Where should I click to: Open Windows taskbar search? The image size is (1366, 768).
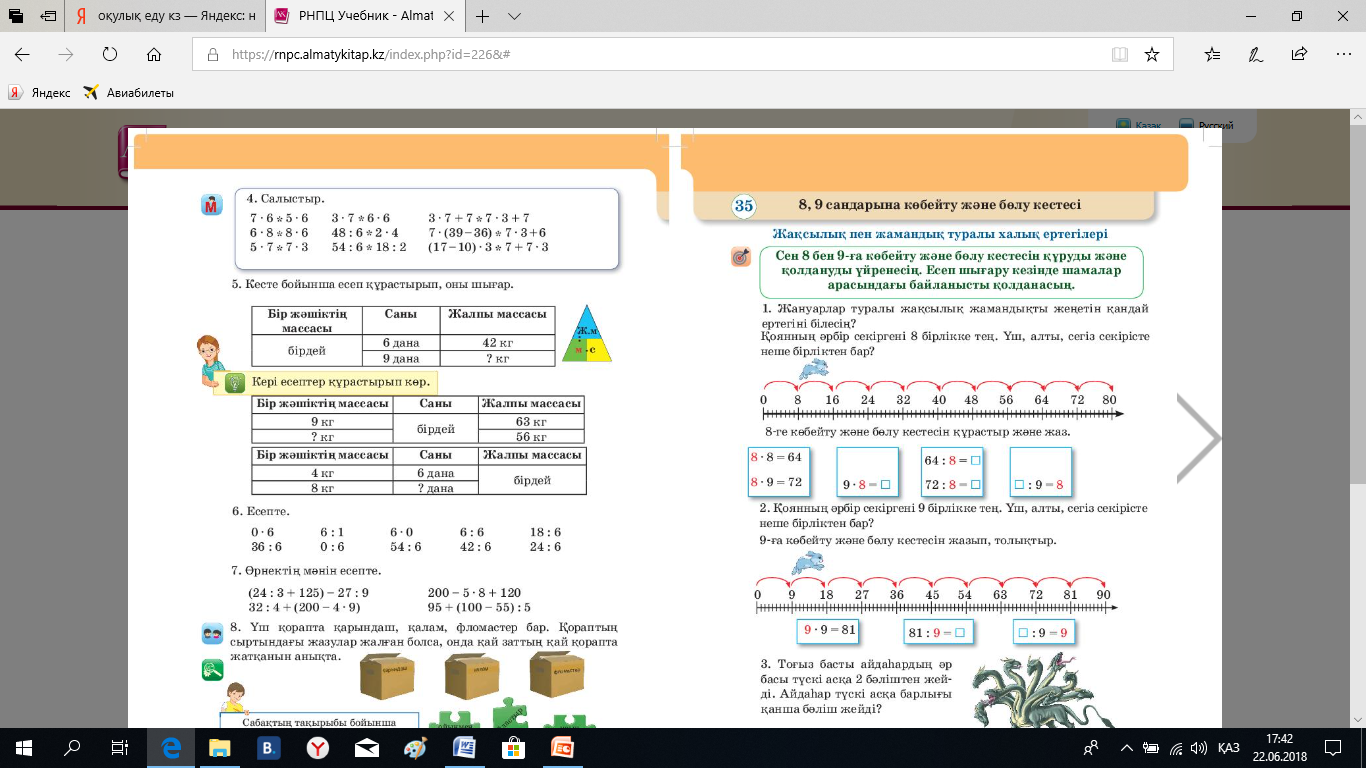[x=72, y=747]
